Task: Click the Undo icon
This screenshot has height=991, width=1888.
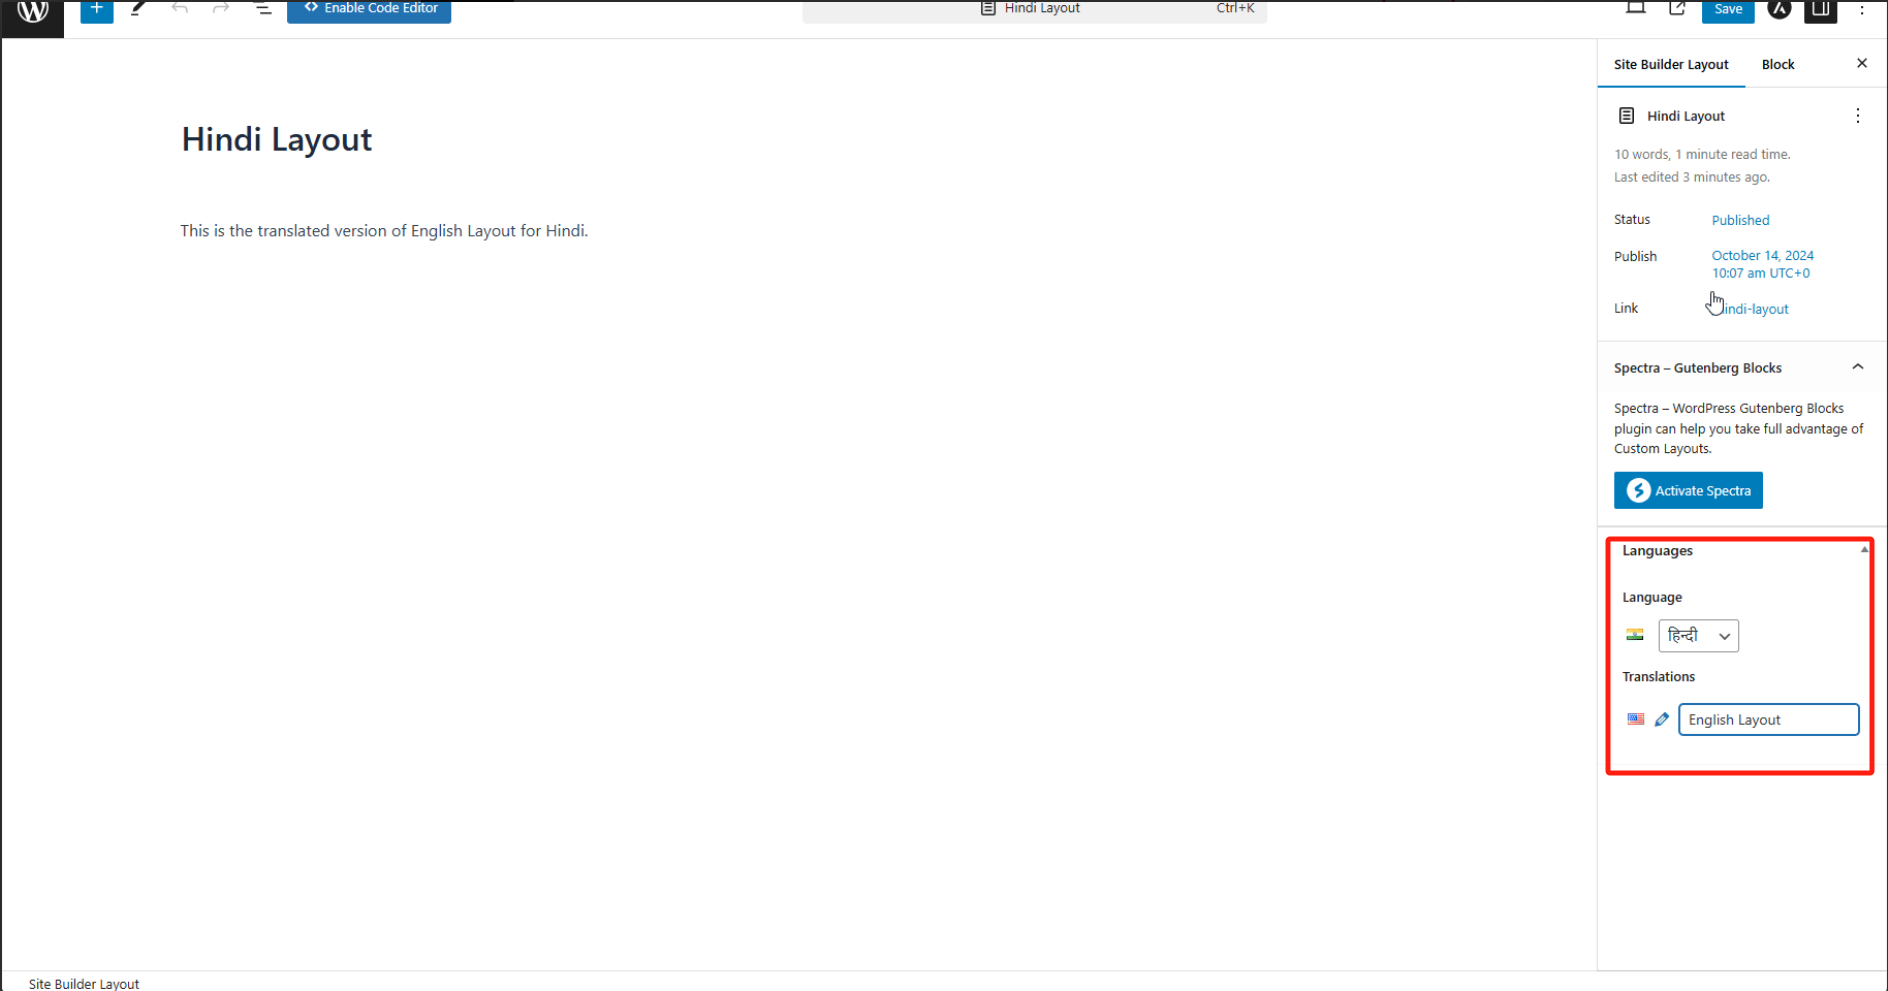Action: pyautogui.click(x=180, y=8)
